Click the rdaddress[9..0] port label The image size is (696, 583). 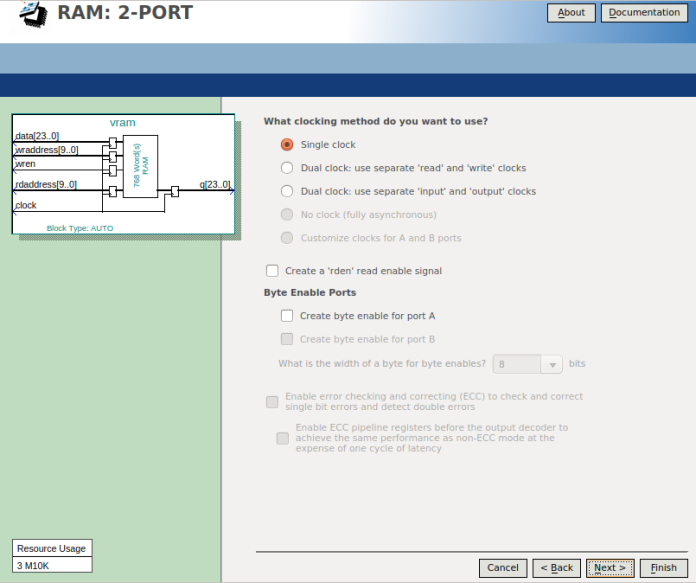click(46, 184)
